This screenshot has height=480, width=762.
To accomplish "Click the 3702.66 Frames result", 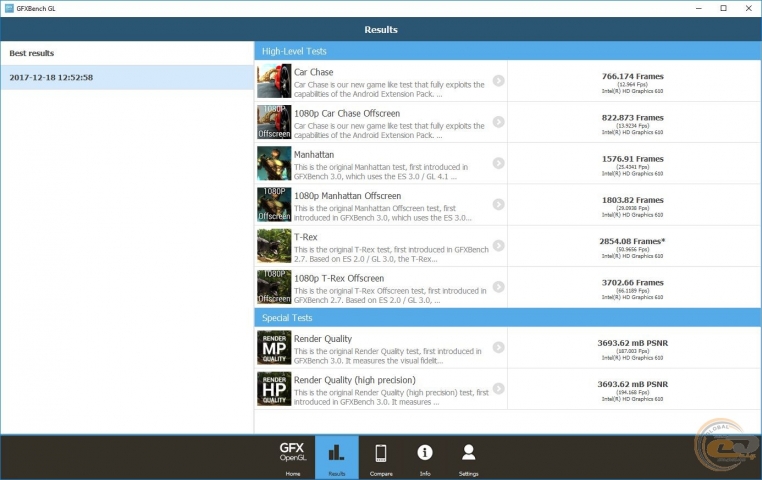I will click(x=632, y=283).
